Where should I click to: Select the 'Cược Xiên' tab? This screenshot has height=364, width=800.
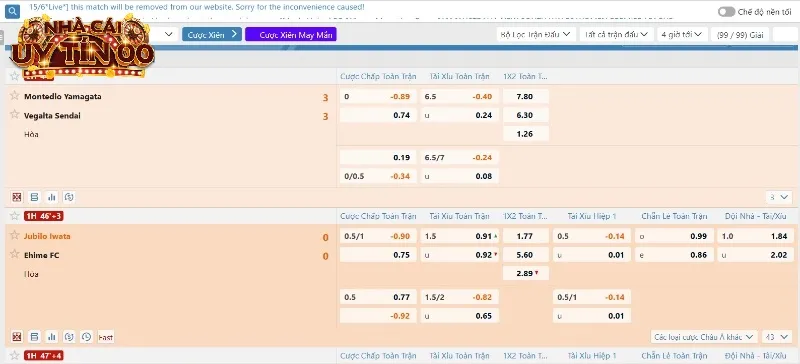point(212,34)
